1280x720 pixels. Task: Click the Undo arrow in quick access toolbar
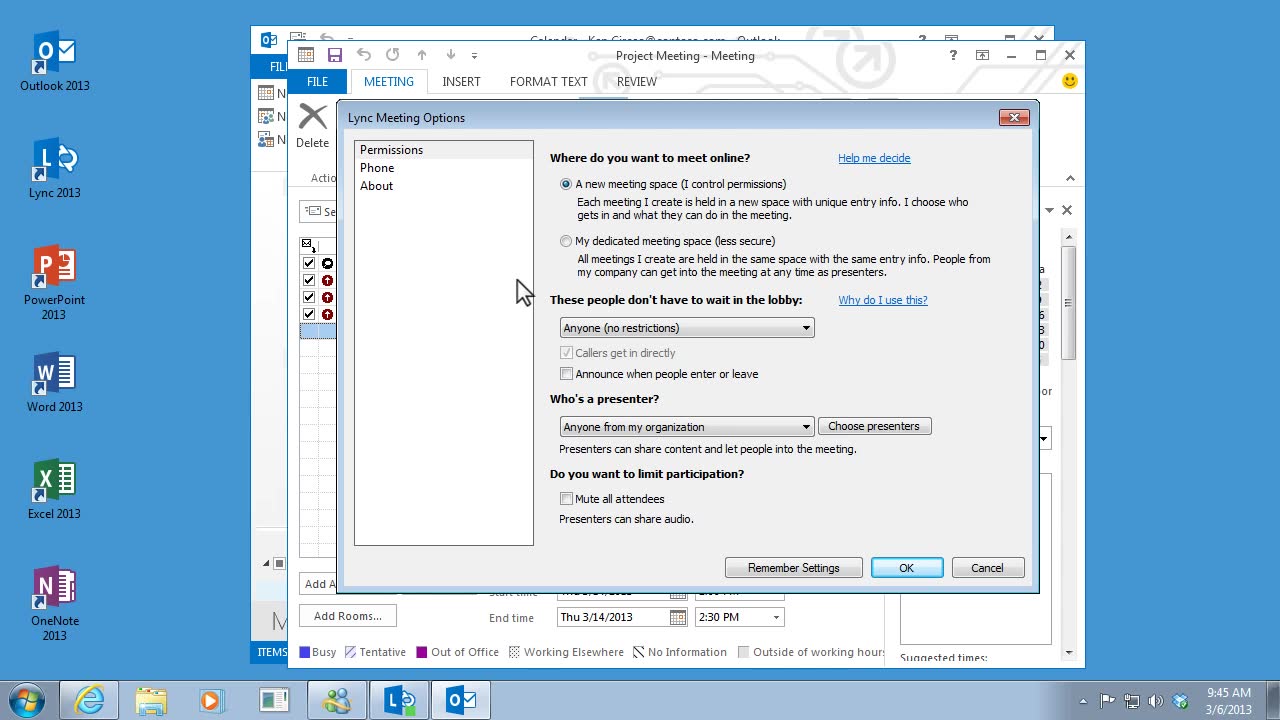pyautogui.click(x=364, y=55)
